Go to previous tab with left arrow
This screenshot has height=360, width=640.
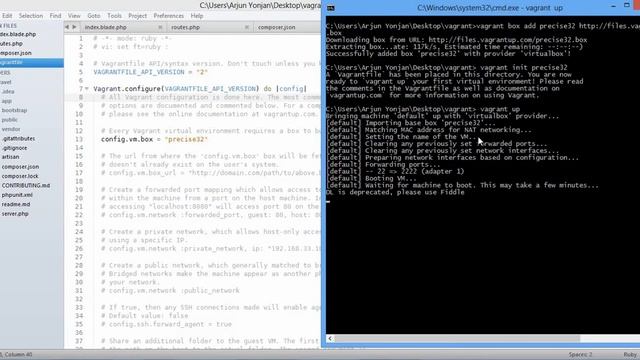click(x=67, y=27)
